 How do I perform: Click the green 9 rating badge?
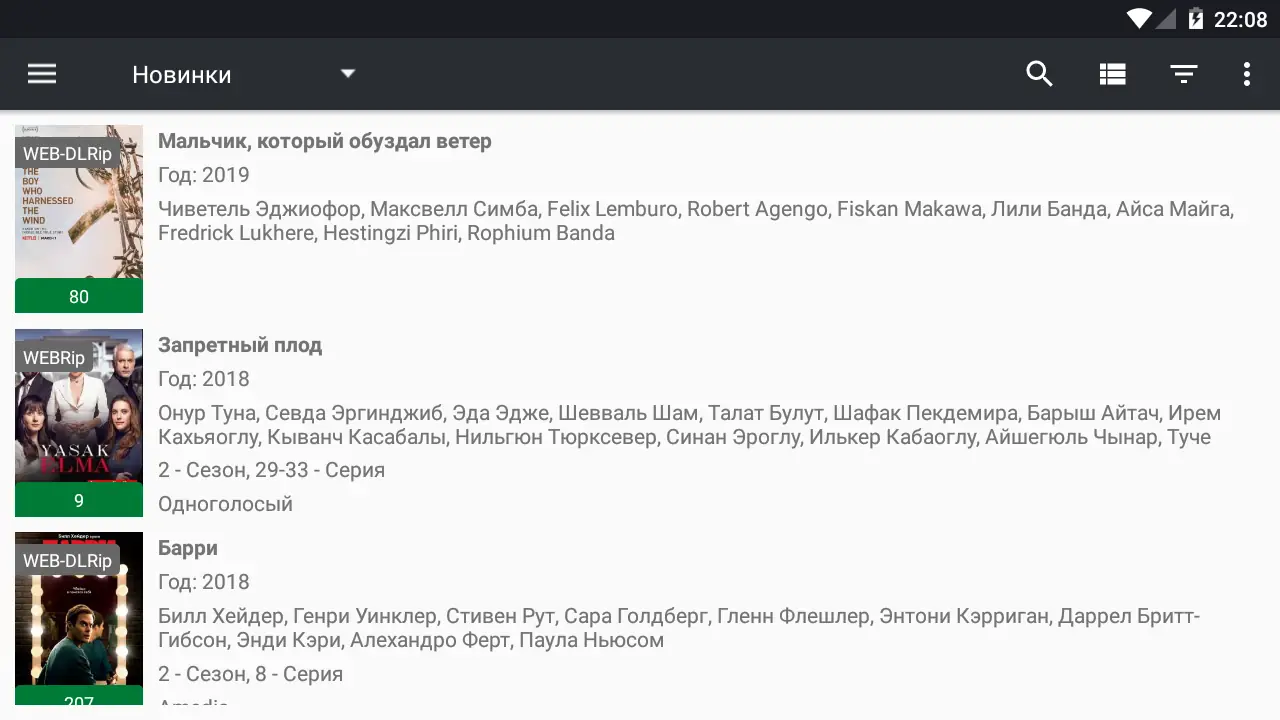[x=79, y=500]
